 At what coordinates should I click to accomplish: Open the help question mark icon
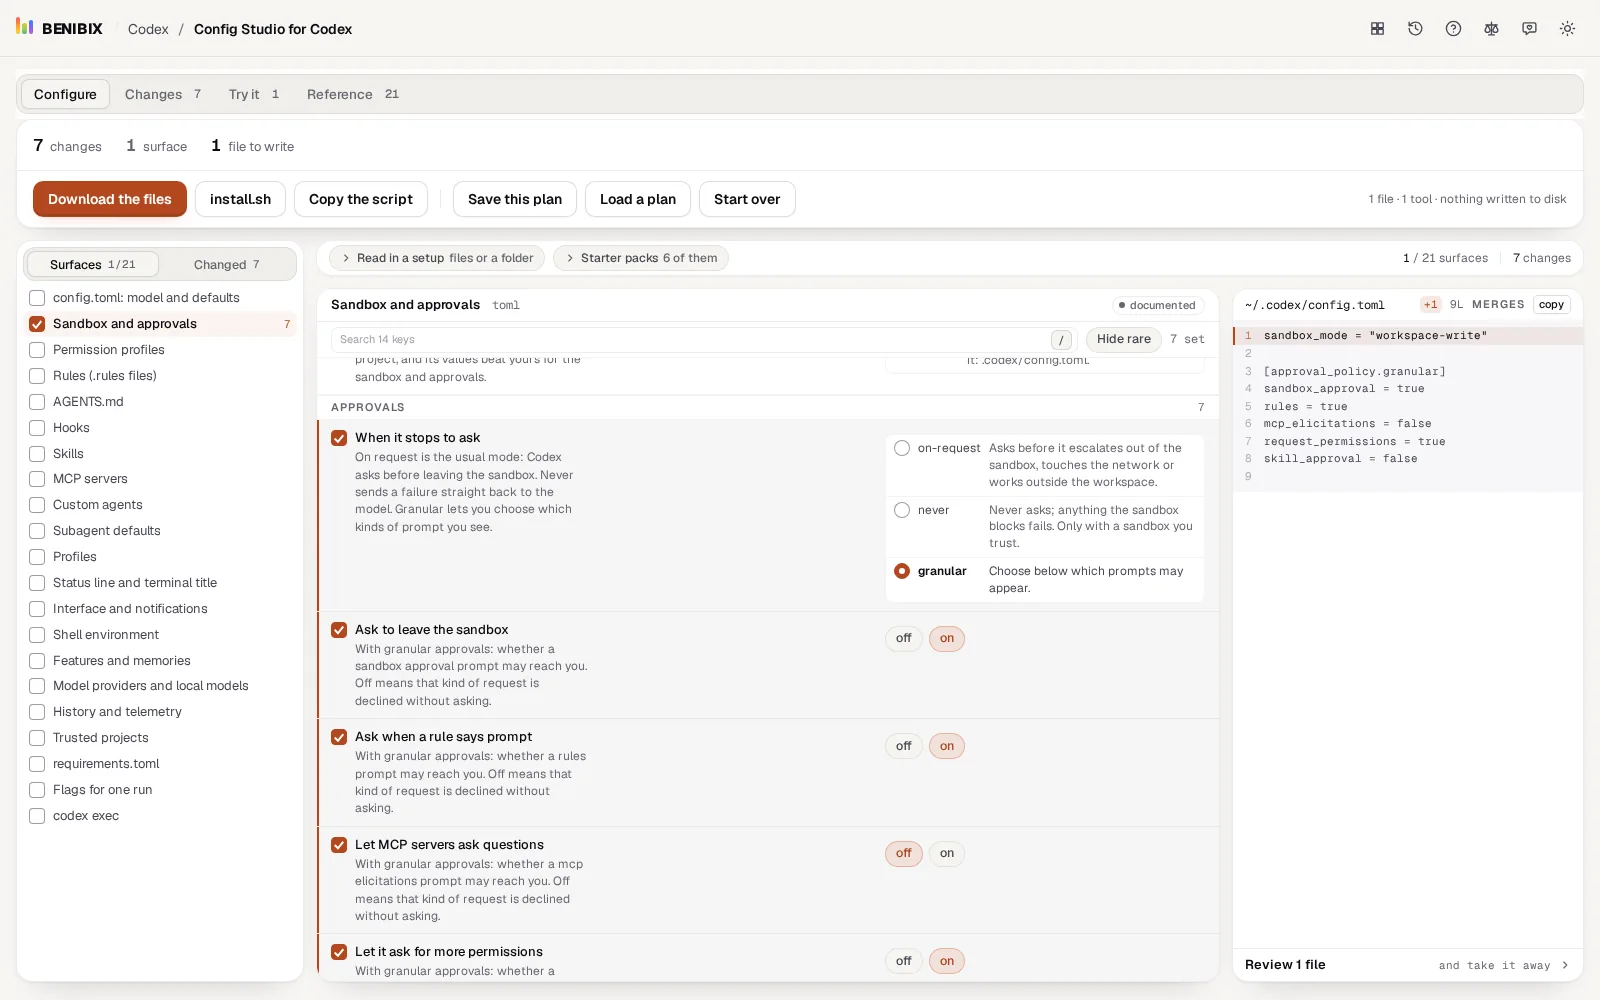coord(1453,29)
